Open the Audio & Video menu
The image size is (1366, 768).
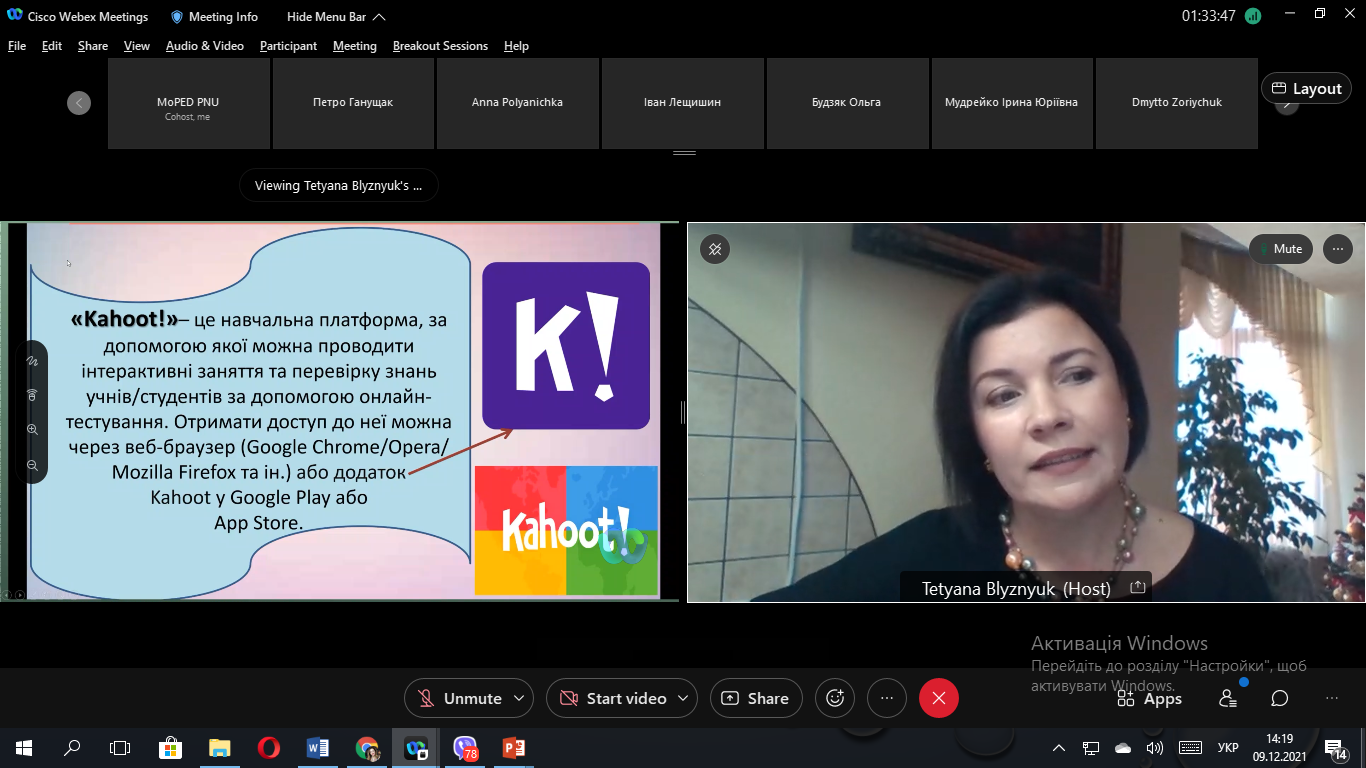[x=204, y=46]
